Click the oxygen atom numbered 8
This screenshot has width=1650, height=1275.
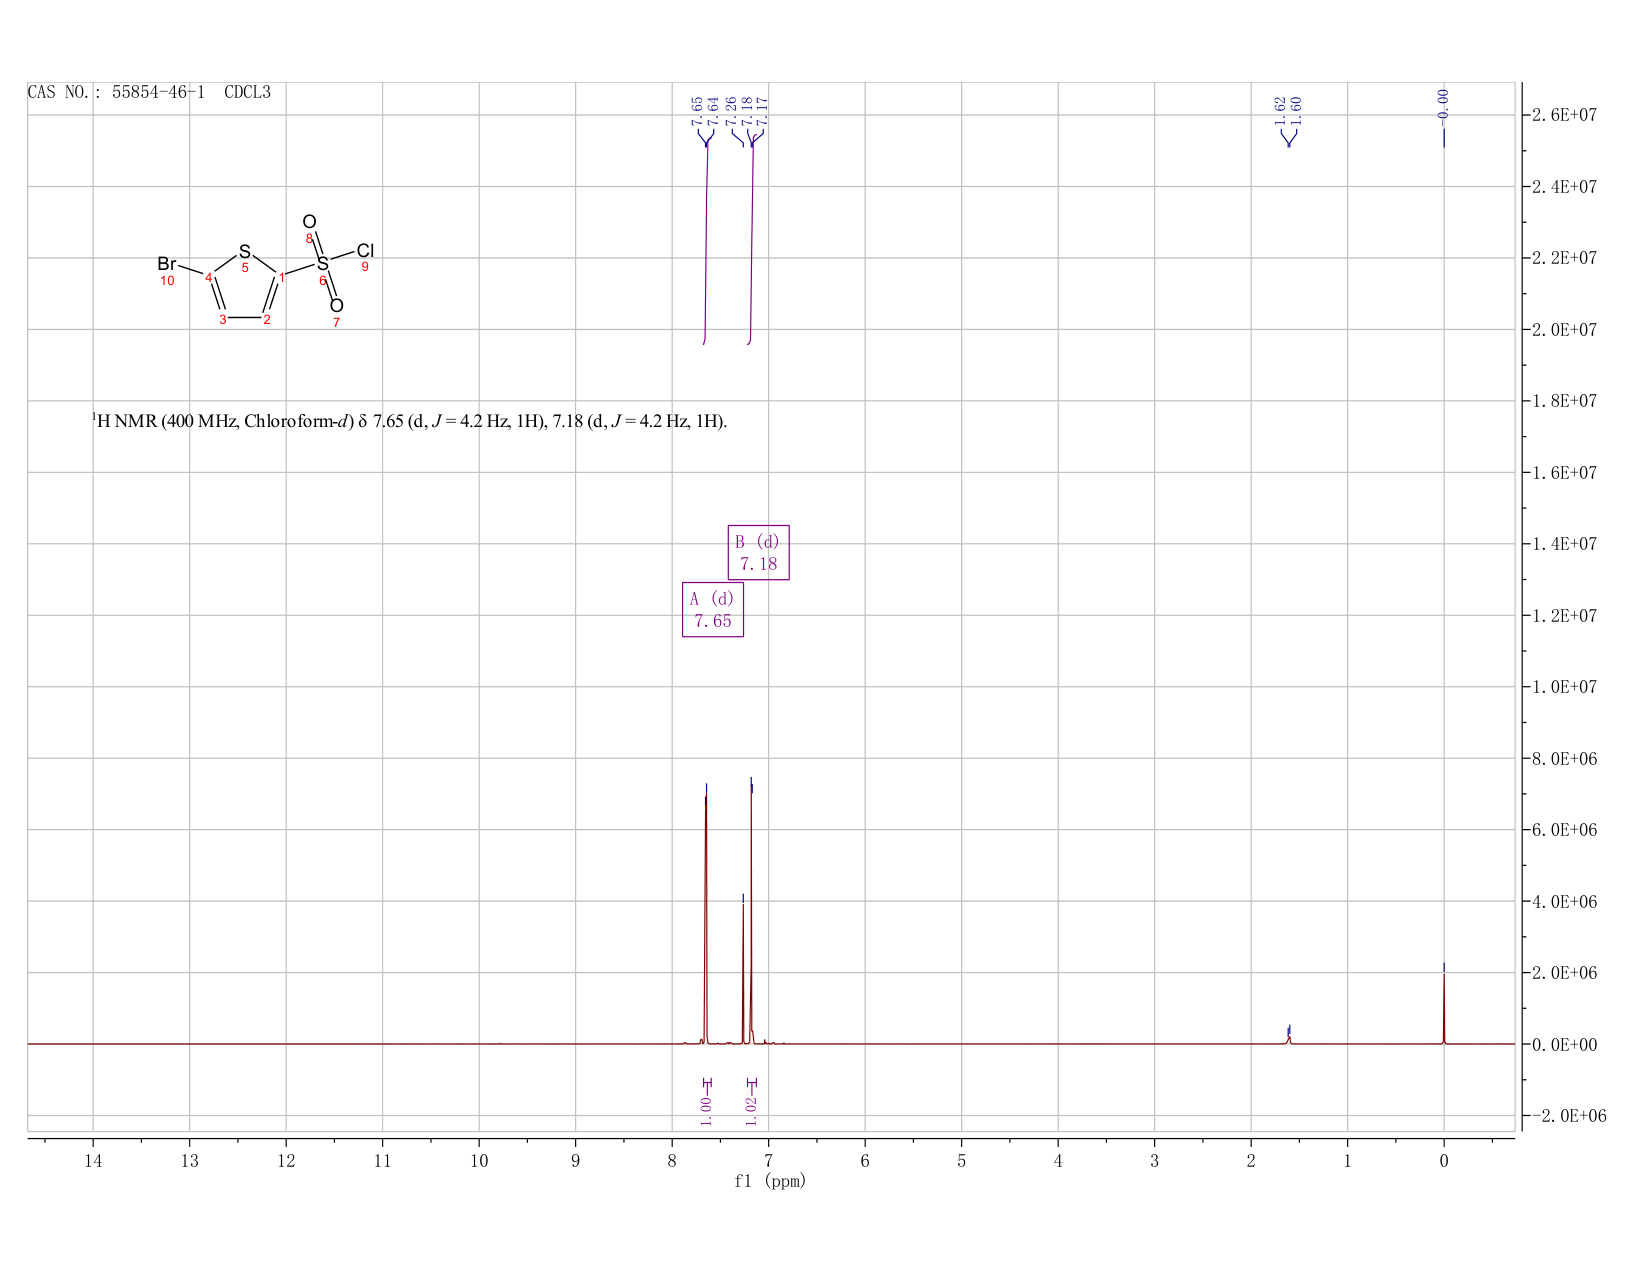point(310,222)
